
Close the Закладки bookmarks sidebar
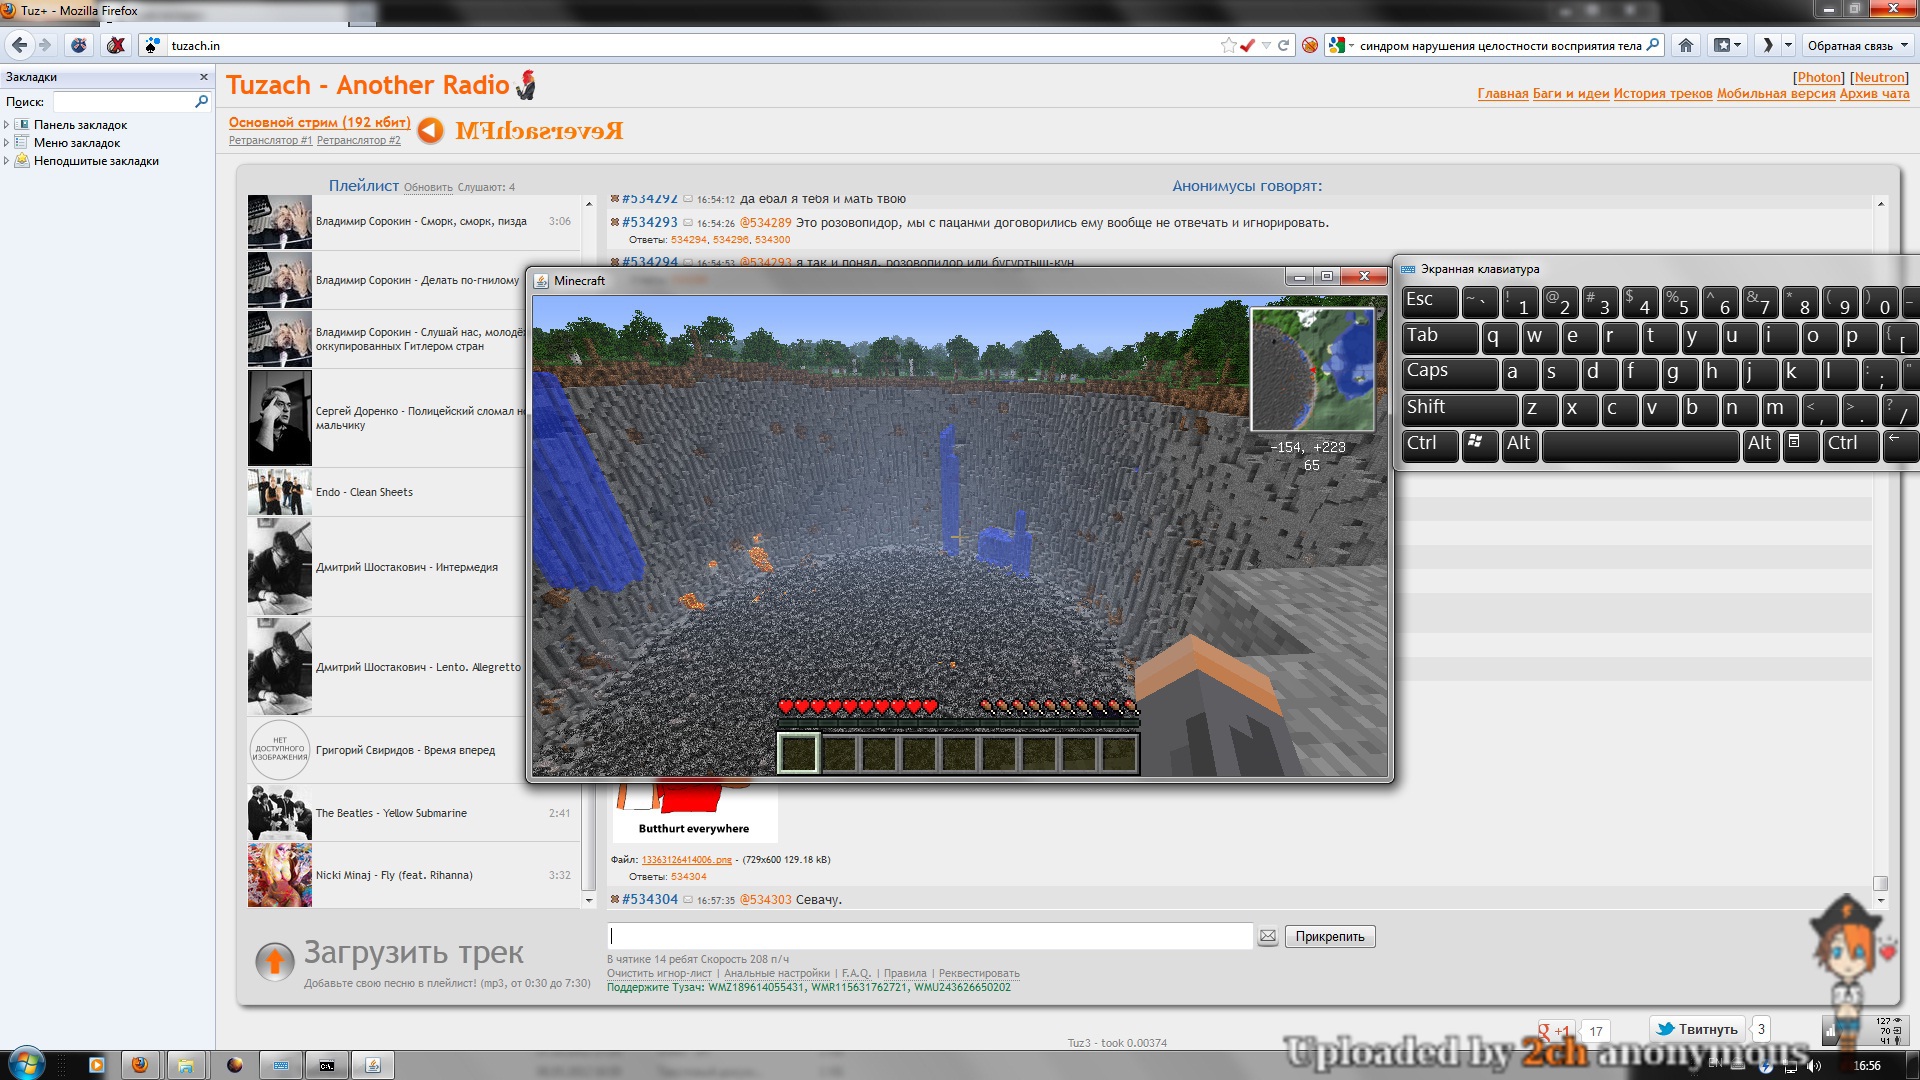tap(204, 77)
